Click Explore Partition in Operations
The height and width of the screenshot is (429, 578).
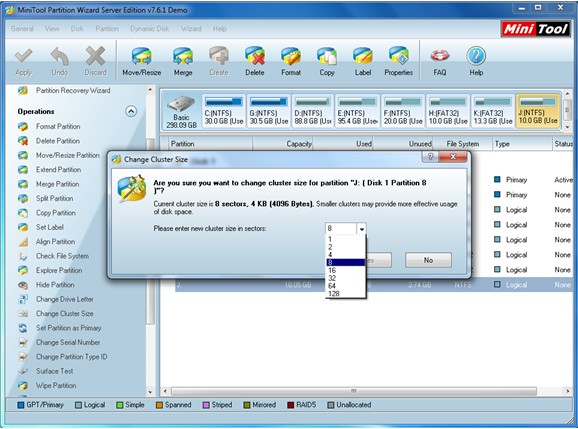pyautogui.click(x=59, y=270)
